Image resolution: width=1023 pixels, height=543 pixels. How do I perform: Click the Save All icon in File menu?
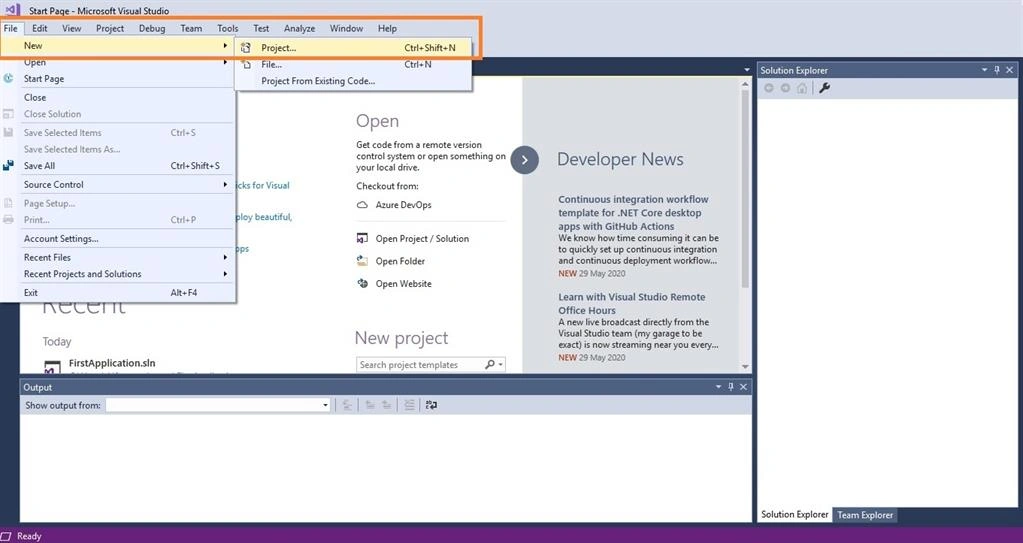click(8, 166)
